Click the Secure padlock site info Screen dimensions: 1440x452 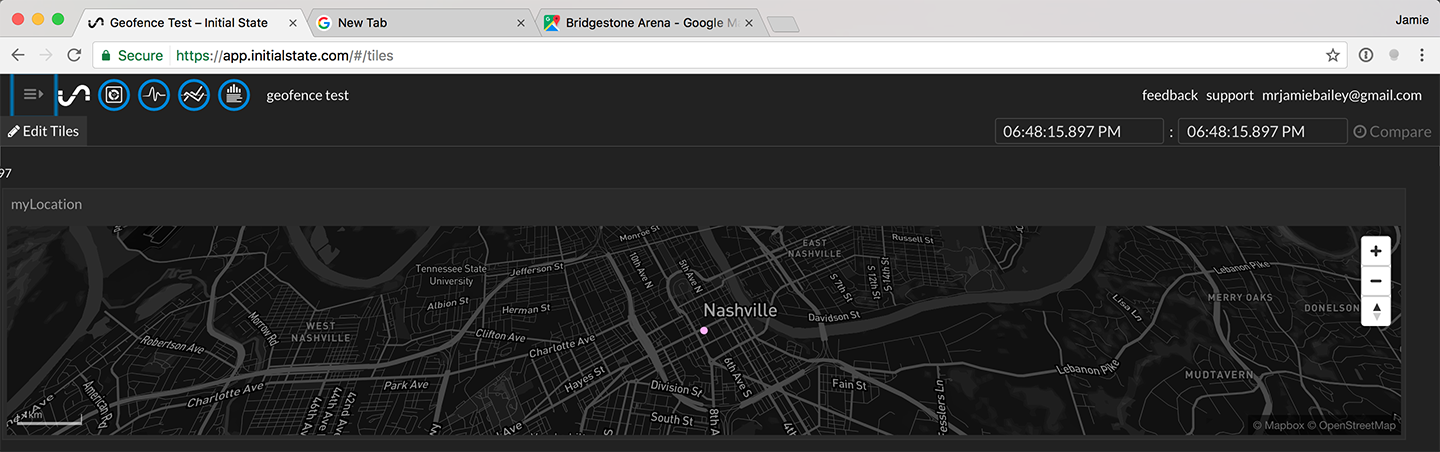132,55
